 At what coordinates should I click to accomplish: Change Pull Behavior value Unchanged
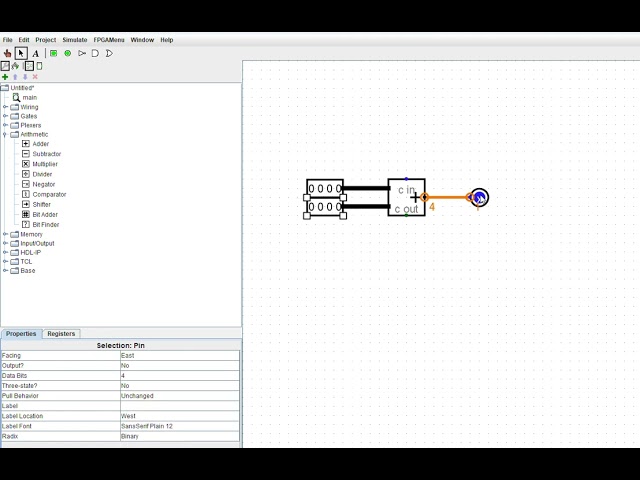click(x=180, y=396)
